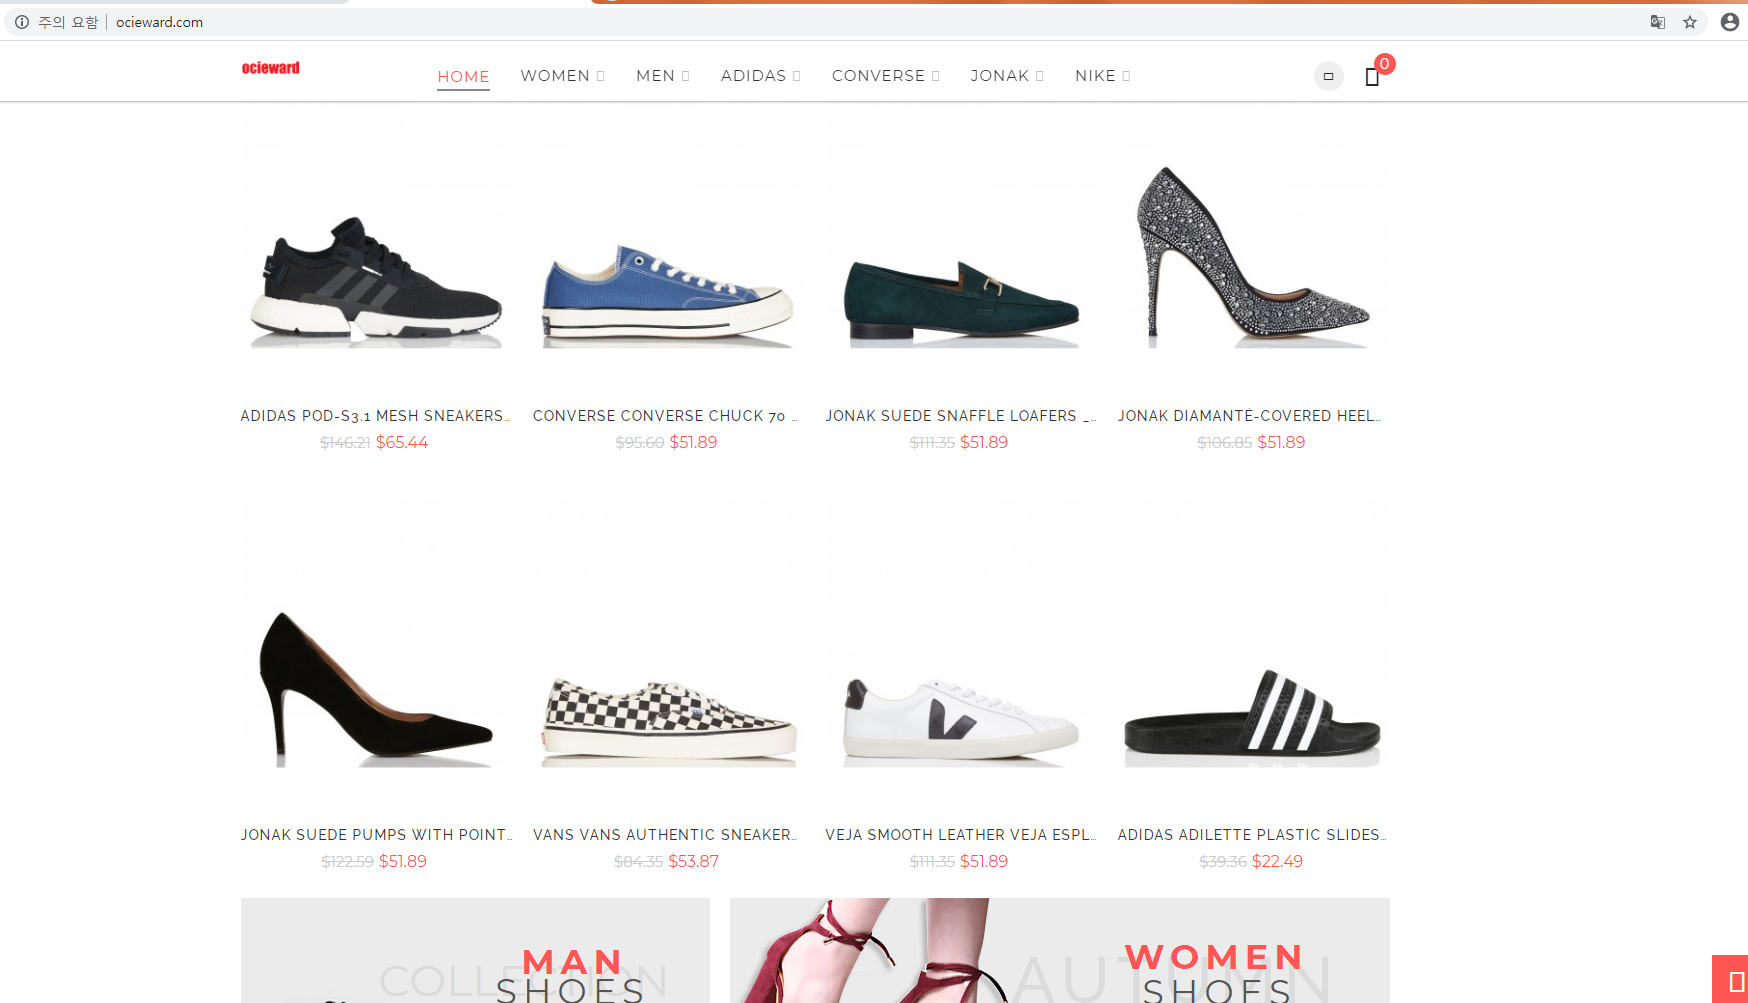Screen dimensions: 1748x1003
Task: Open the MAN SHOES collection banner
Action: pyautogui.click(x=475, y=950)
